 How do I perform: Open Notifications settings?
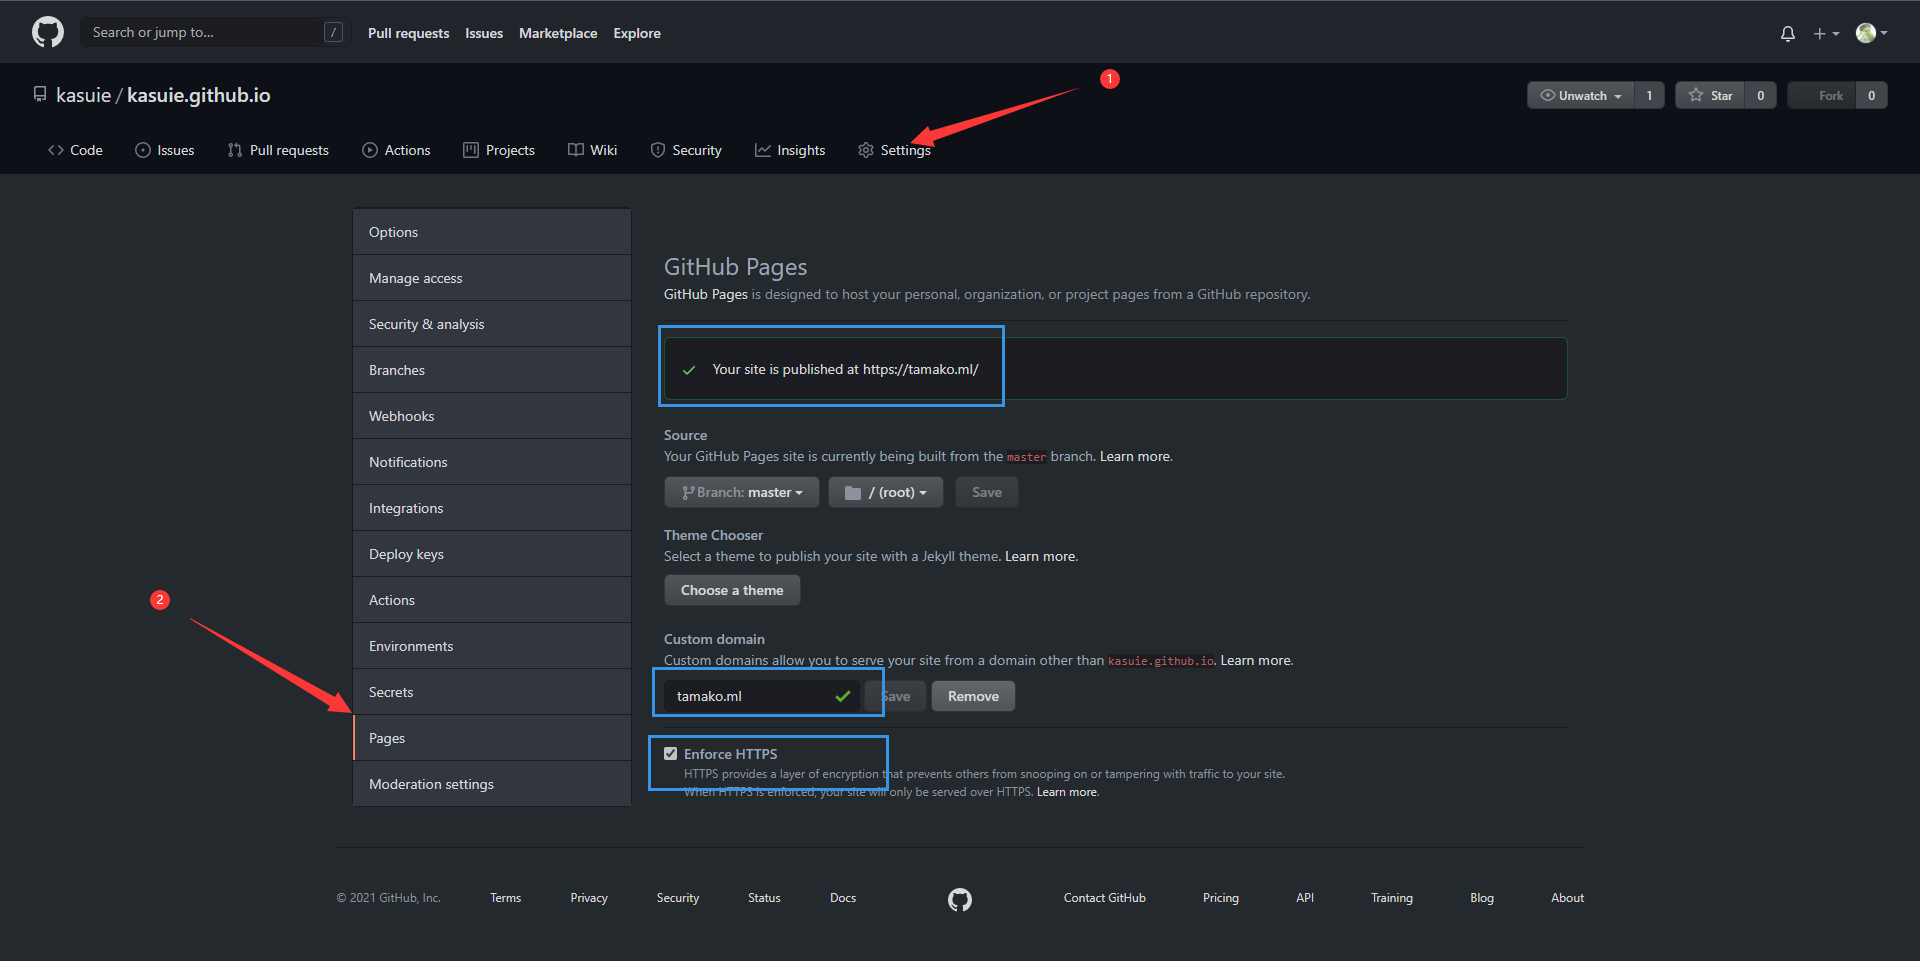coord(492,462)
